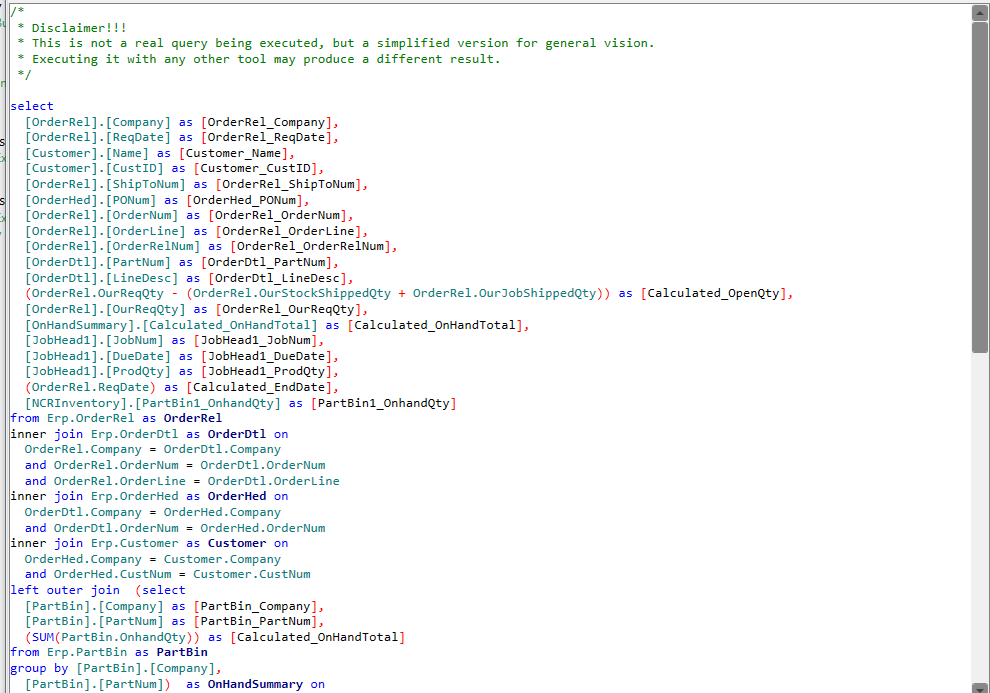This screenshot has height=693, width=990.
Task: Click SUM(PartBin.OnhandQty) expression
Action: (112, 637)
